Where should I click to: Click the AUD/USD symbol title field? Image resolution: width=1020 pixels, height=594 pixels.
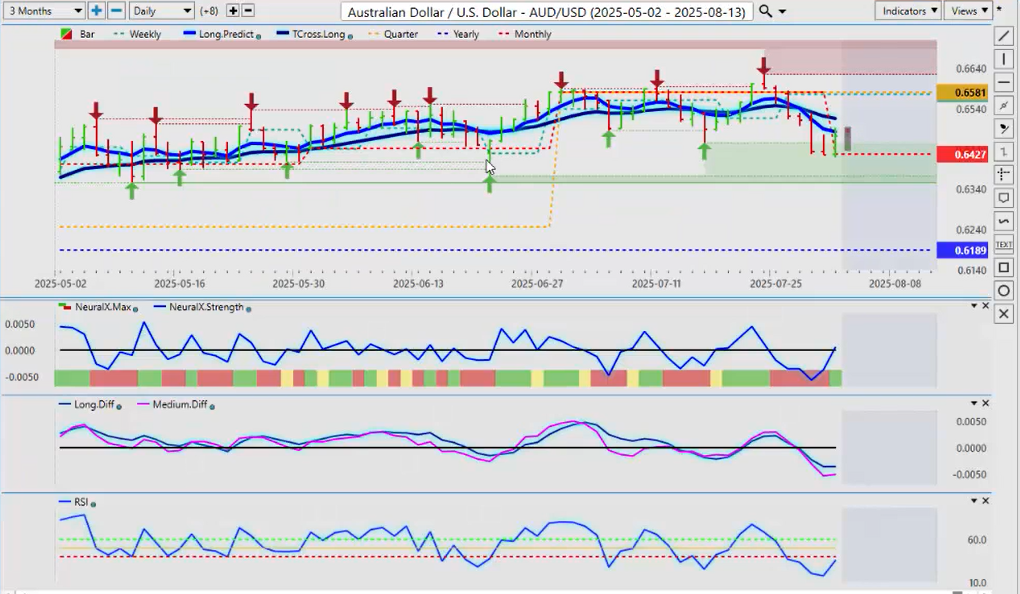pos(546,11)
